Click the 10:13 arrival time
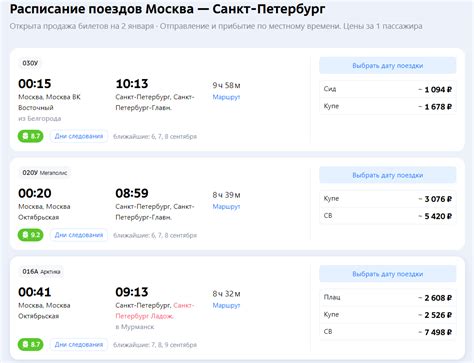Image resolution: width=474 pixels, height=363 pixels. 132,84
